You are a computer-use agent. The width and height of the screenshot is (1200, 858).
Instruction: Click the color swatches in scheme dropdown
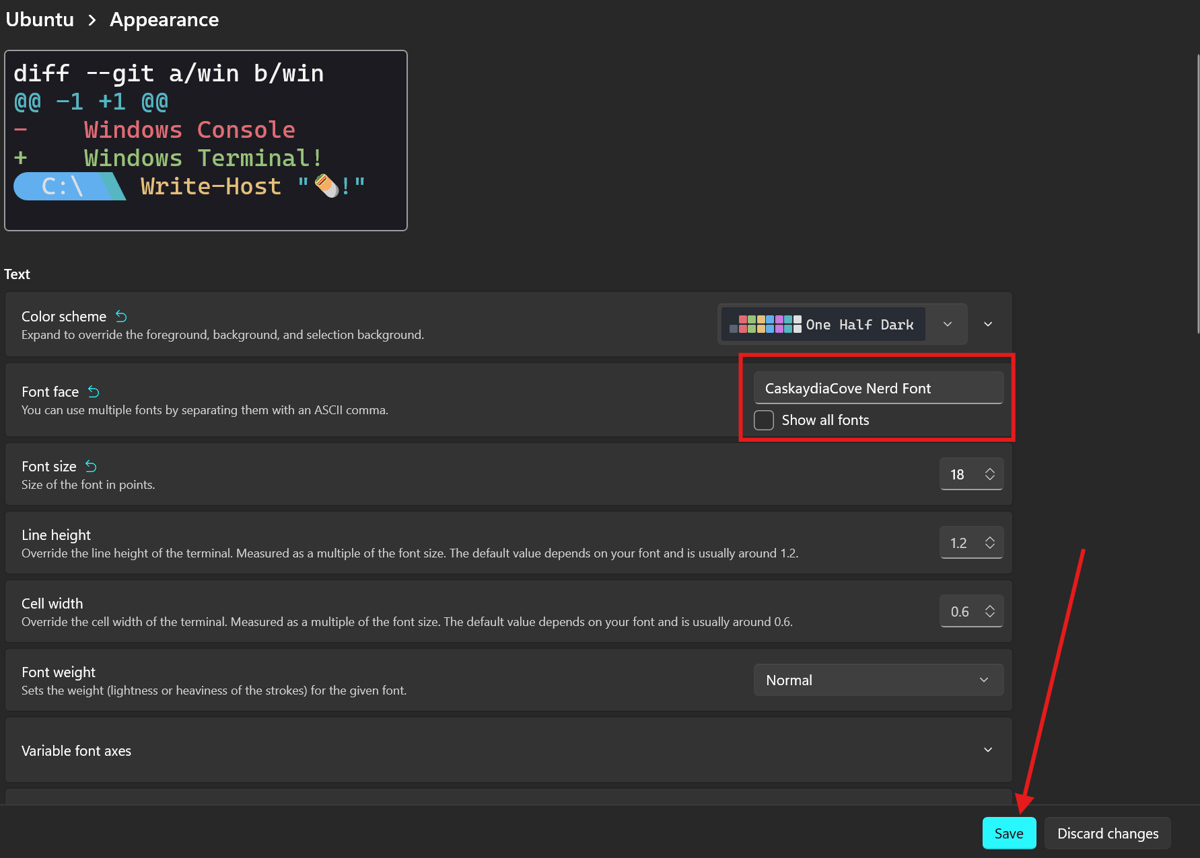[765, 324]
